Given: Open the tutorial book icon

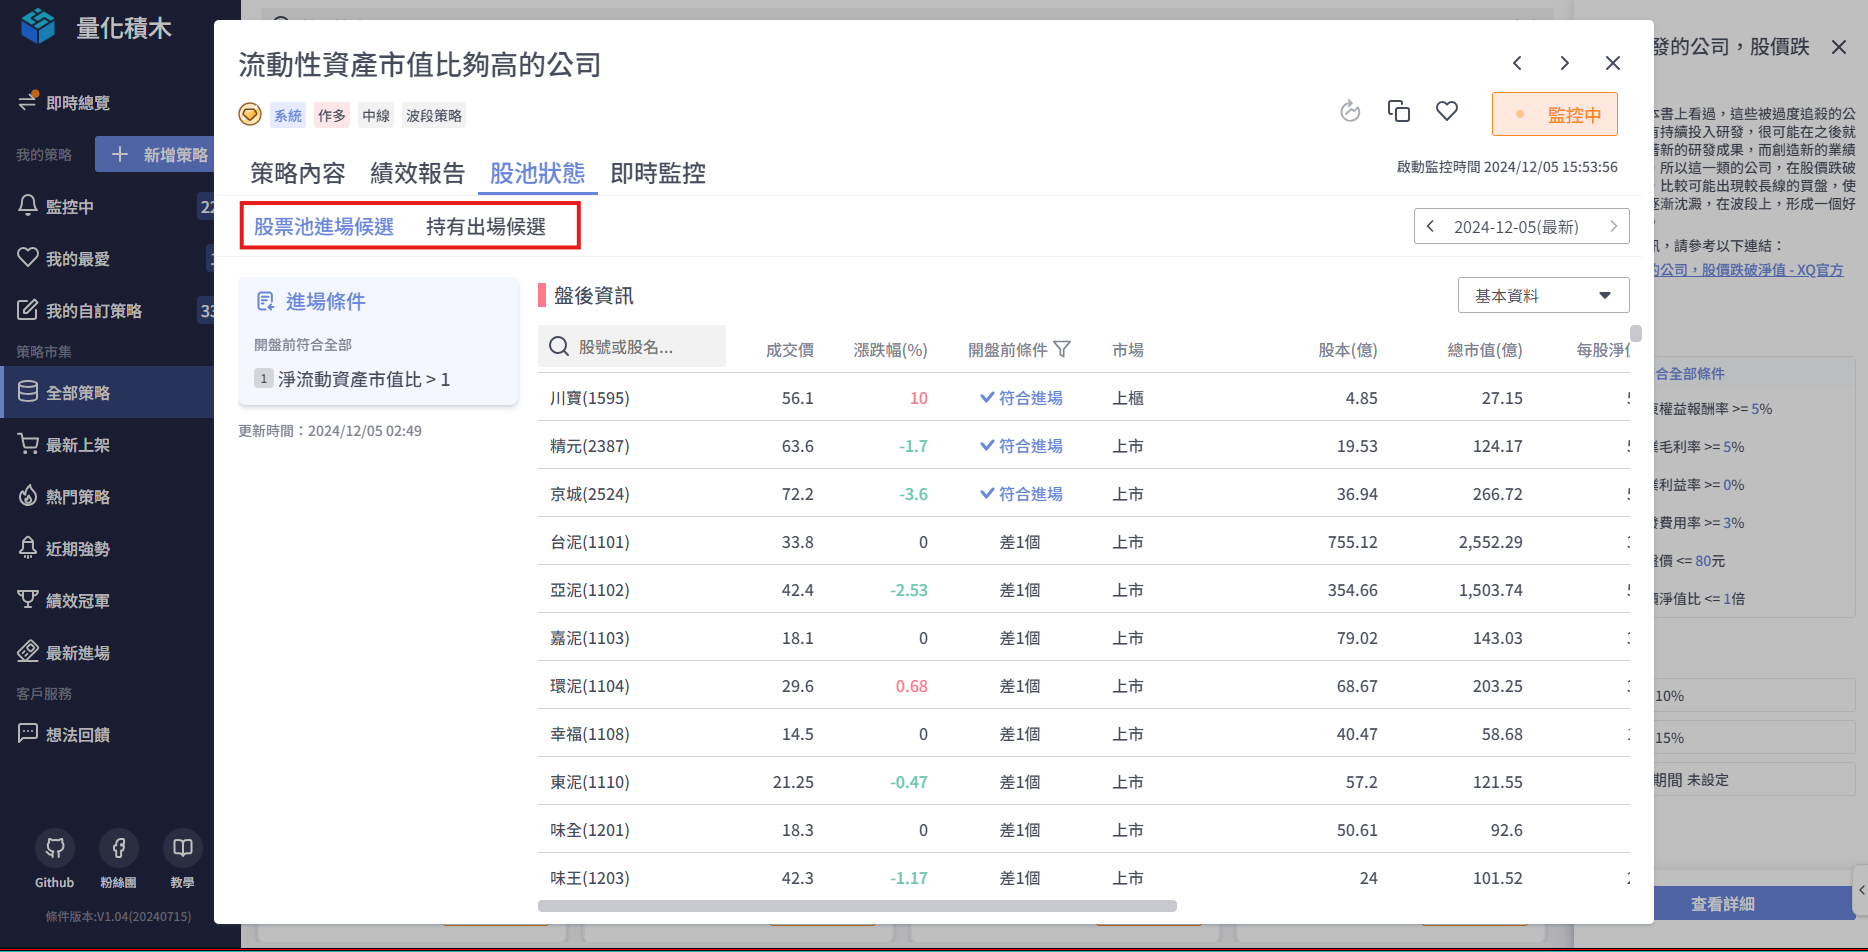Looking at the screenshot, I should [182, 849].
